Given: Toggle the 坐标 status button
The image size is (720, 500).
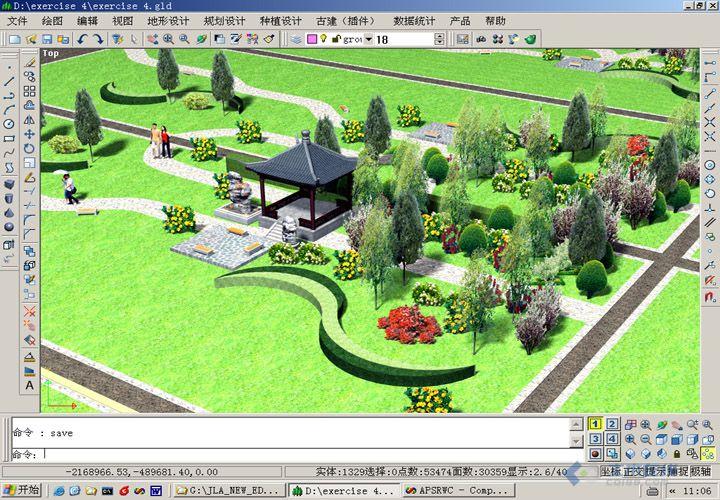Looking at the screenshot, I should [611, 471].
